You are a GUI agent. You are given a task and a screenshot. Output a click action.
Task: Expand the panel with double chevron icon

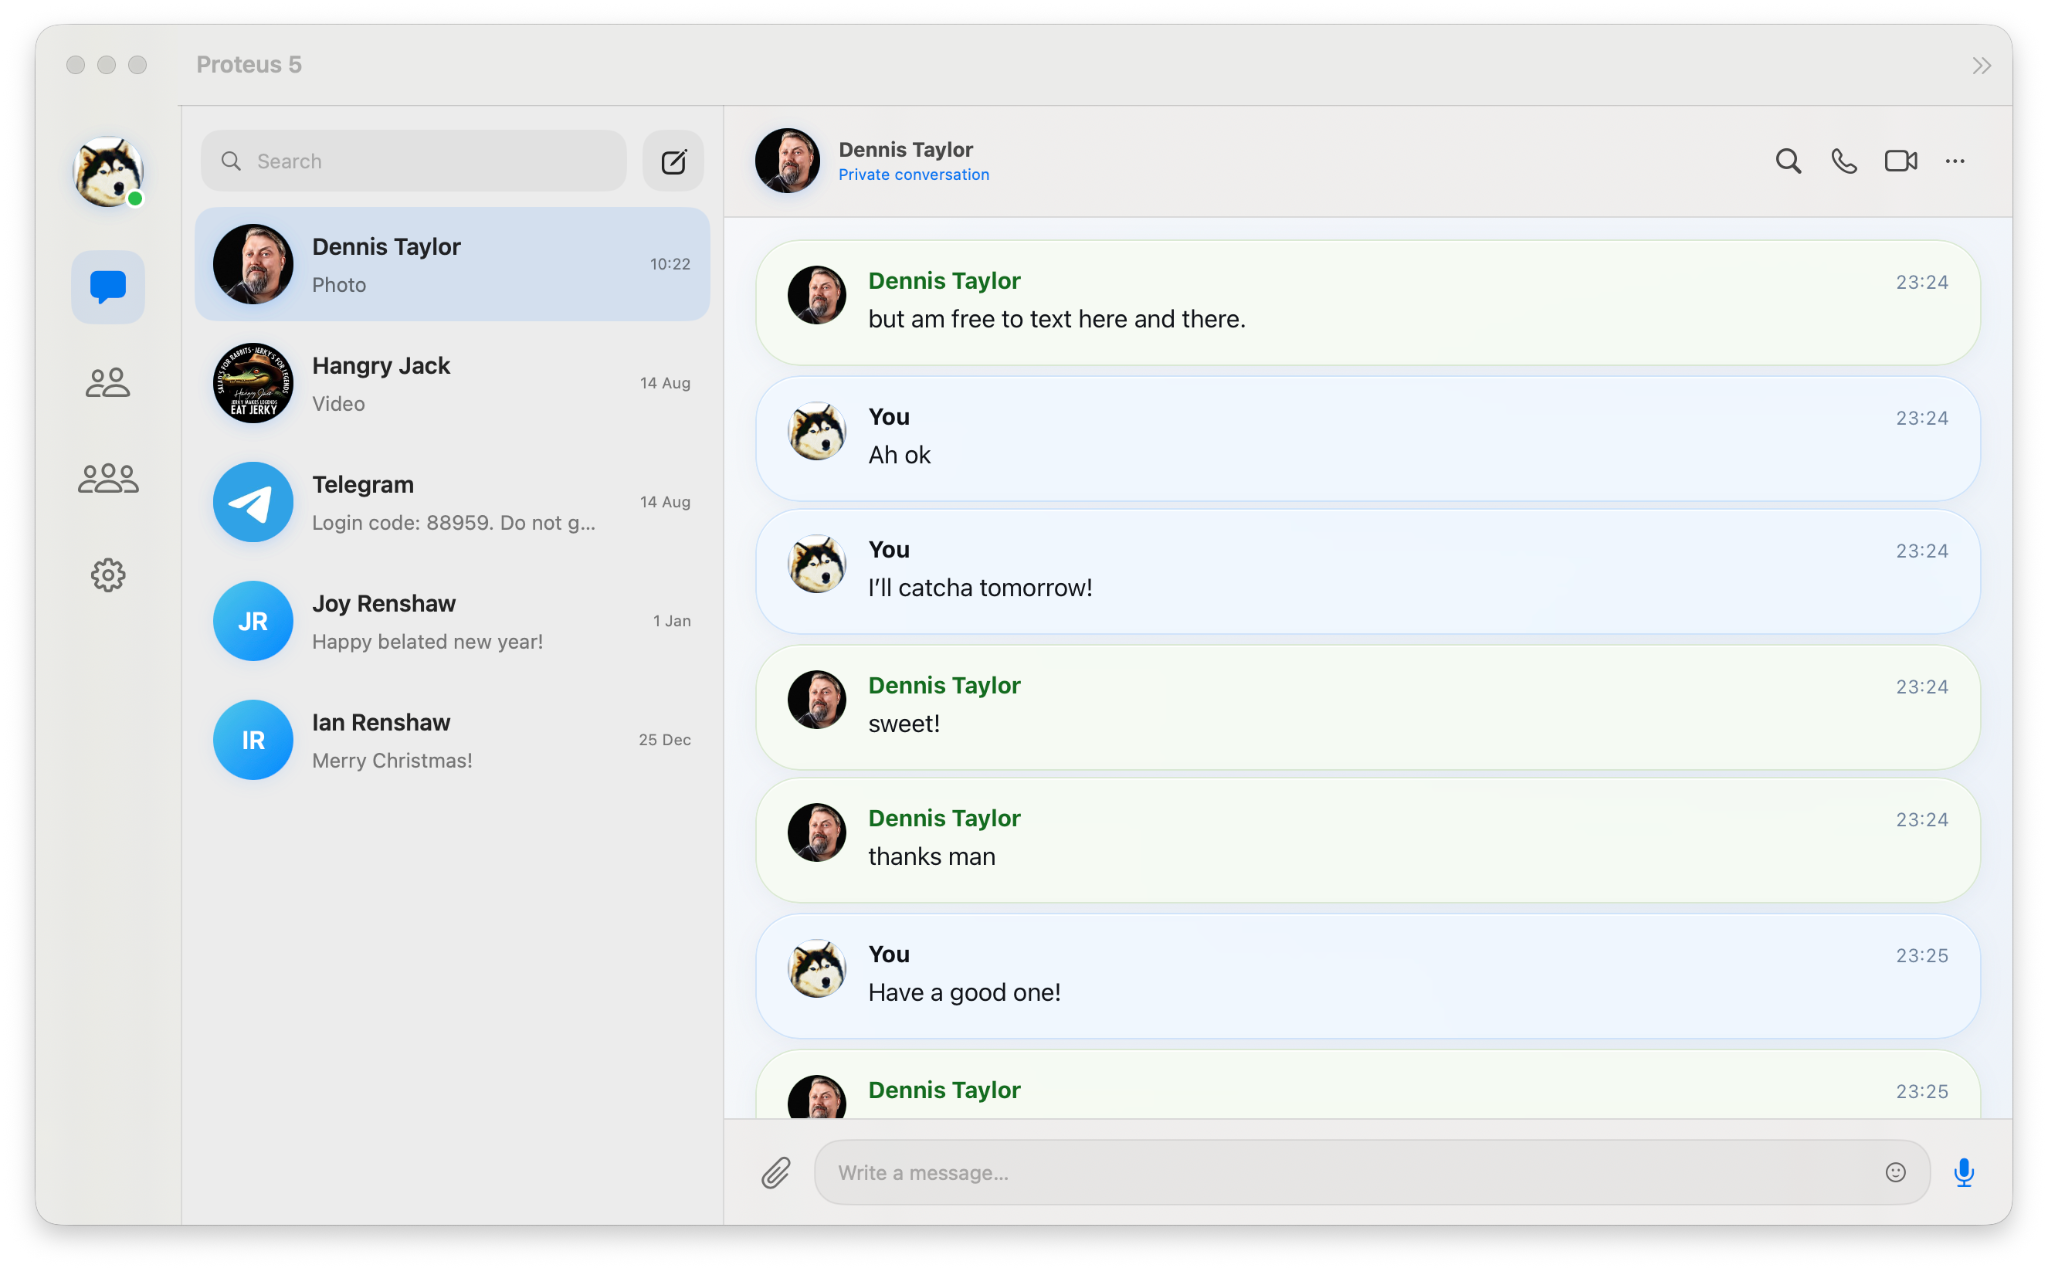coord(1981,66)
